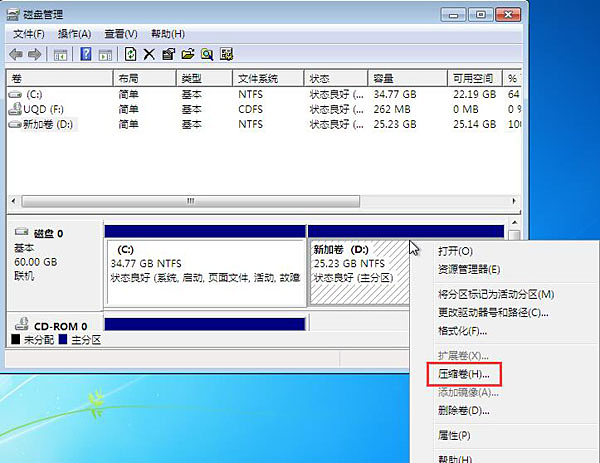The image size is (600, 463).
Task: Sort by the 容量 column header
Action: coord(385,78)
